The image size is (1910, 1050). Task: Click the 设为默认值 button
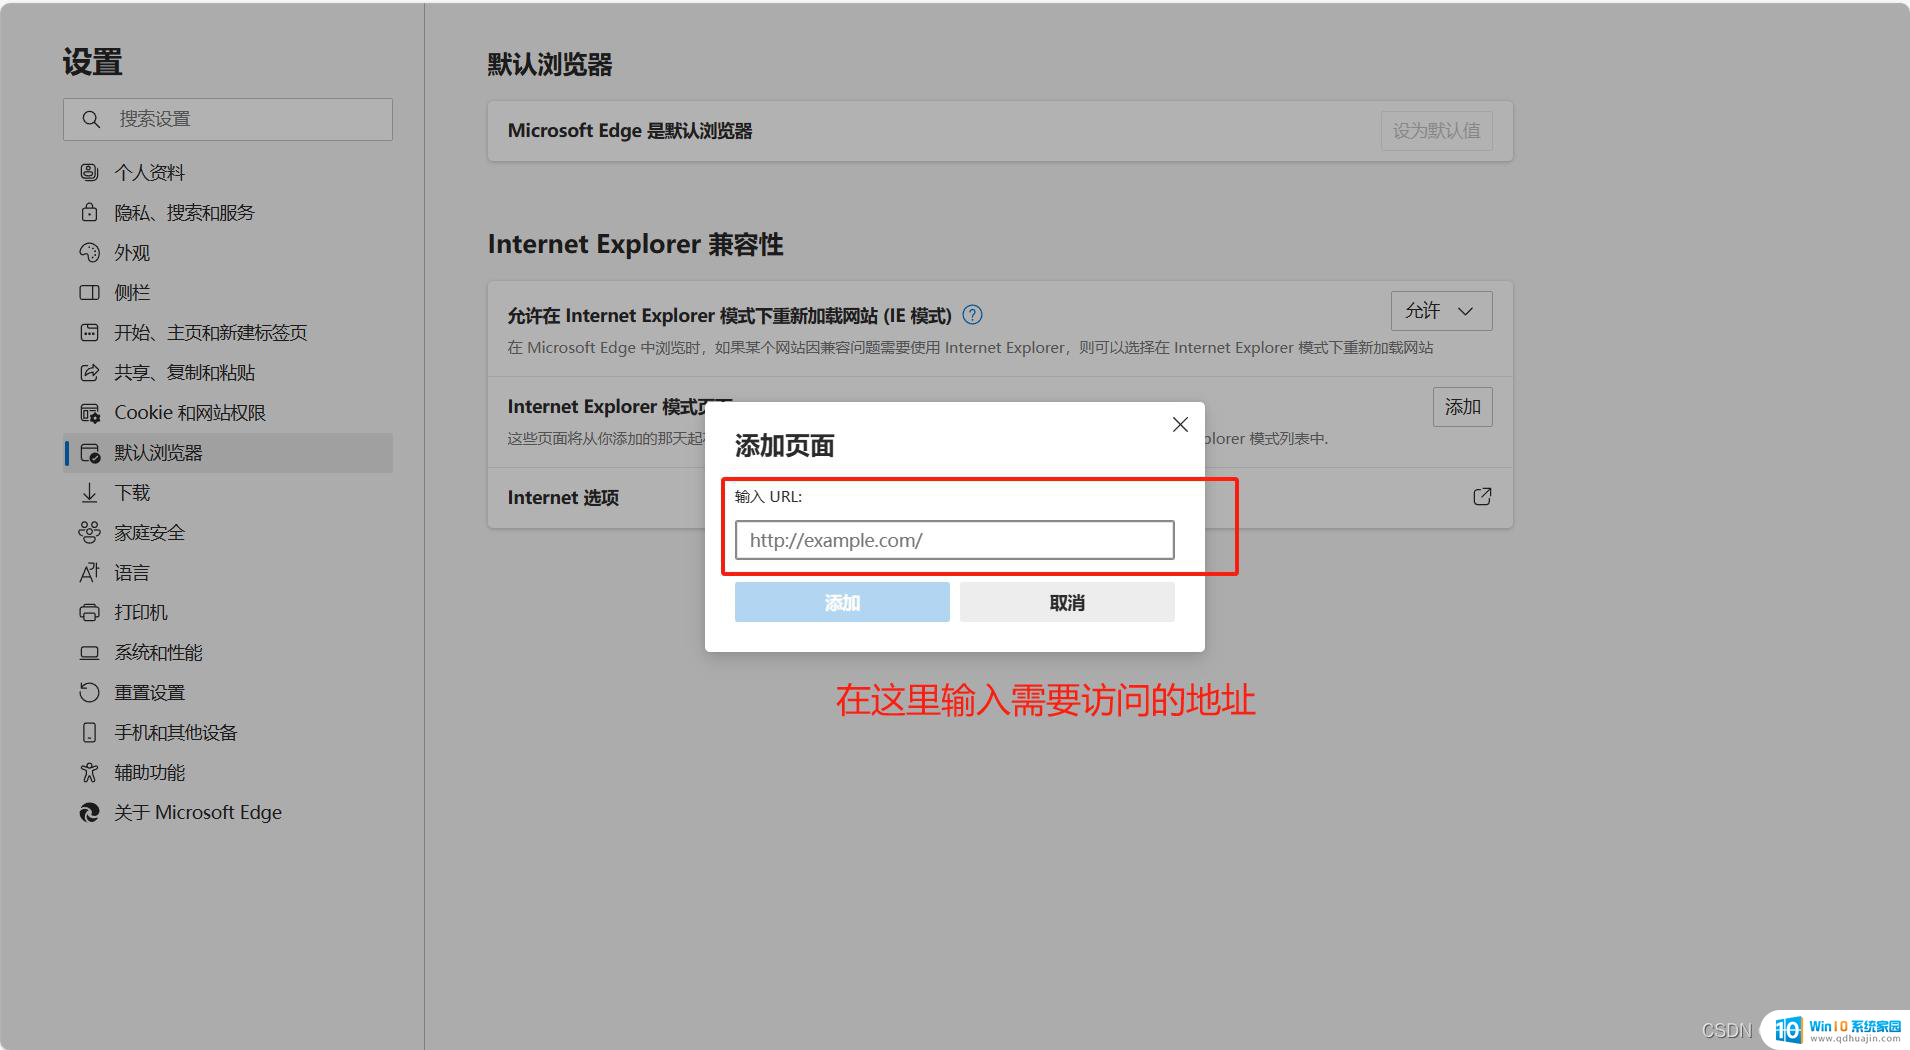tap(1436, 131)
